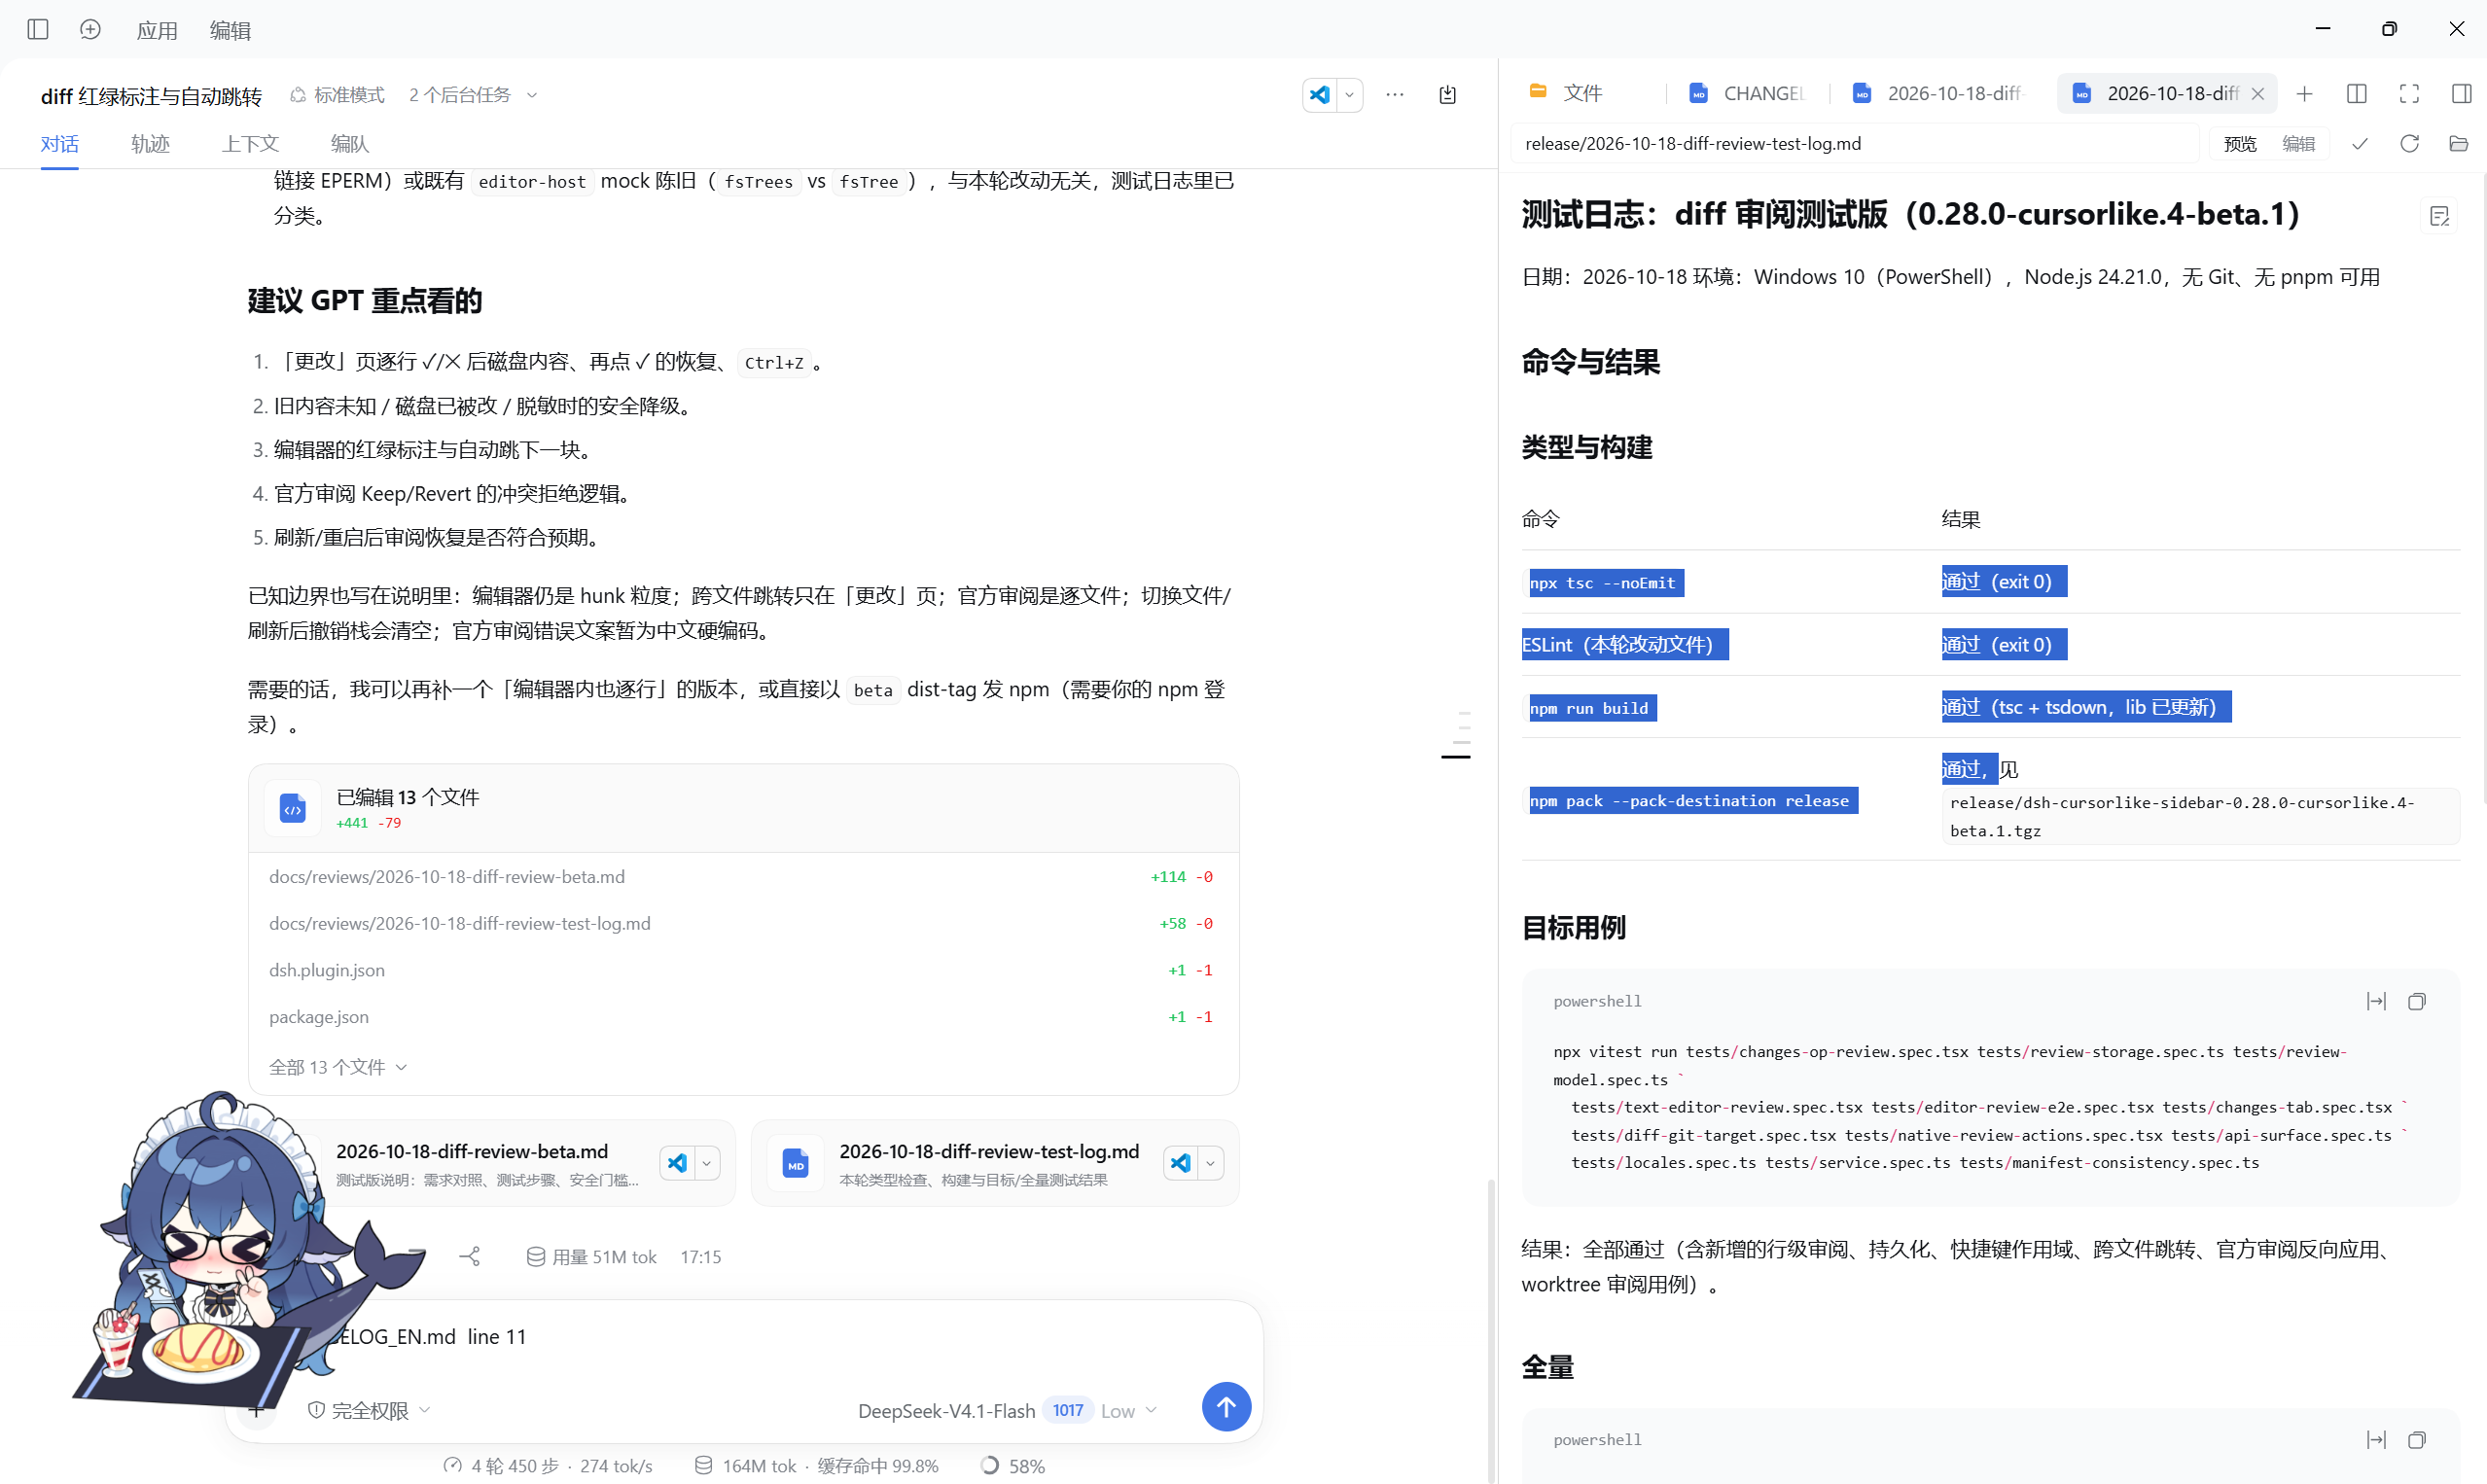Expand 全部 13 个文件 list
The image size is (2487, 1484).
tap(338, 1067)
